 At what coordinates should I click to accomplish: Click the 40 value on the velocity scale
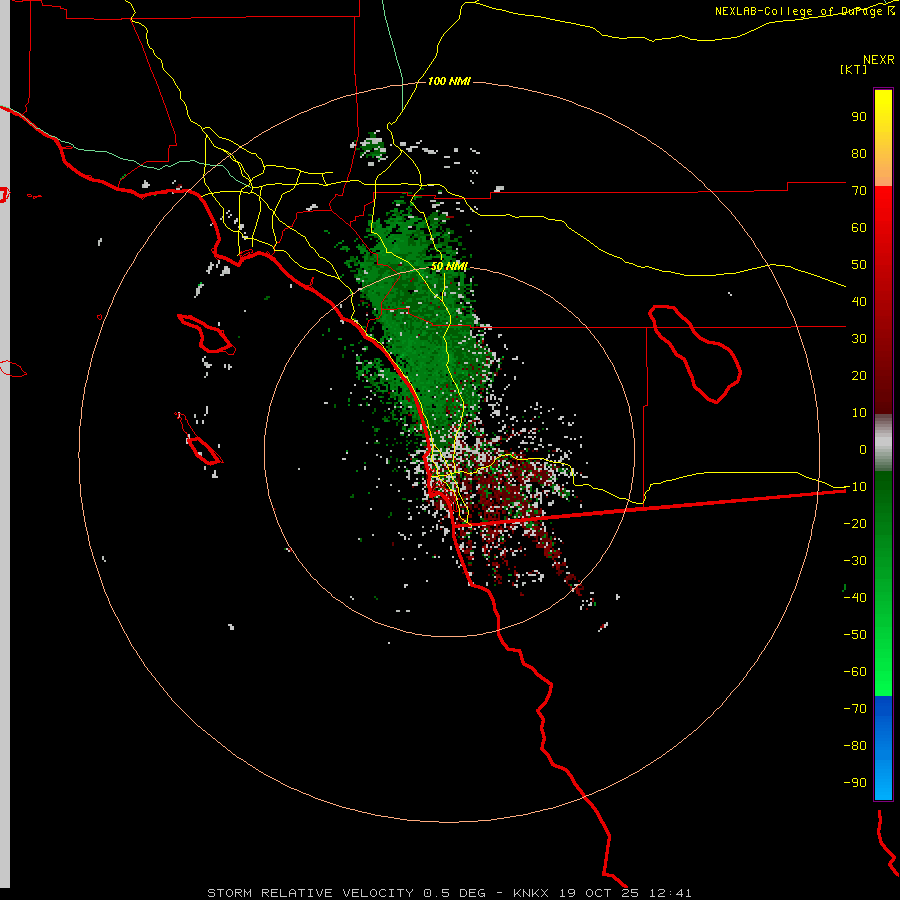[x=859, y=302]
